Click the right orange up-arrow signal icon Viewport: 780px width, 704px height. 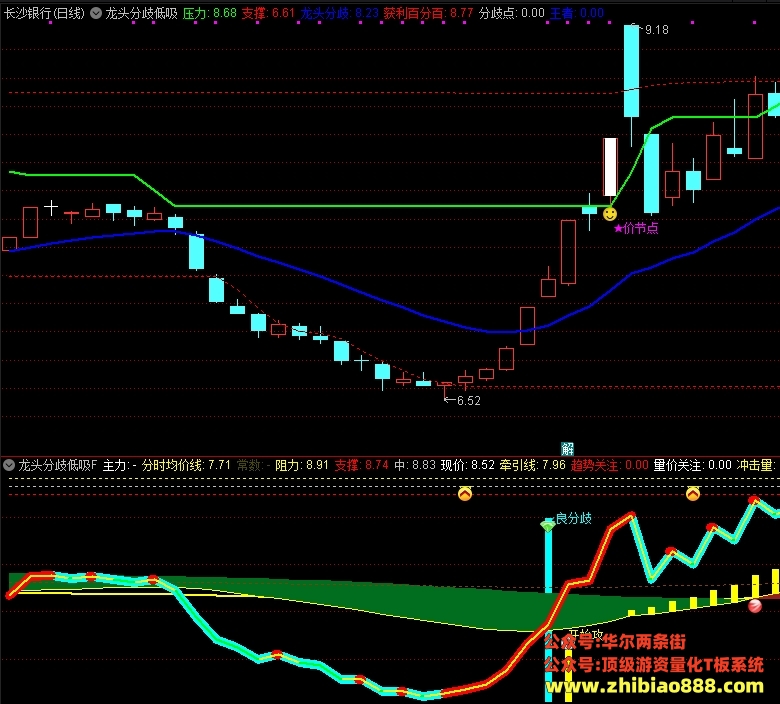(693, 494)
